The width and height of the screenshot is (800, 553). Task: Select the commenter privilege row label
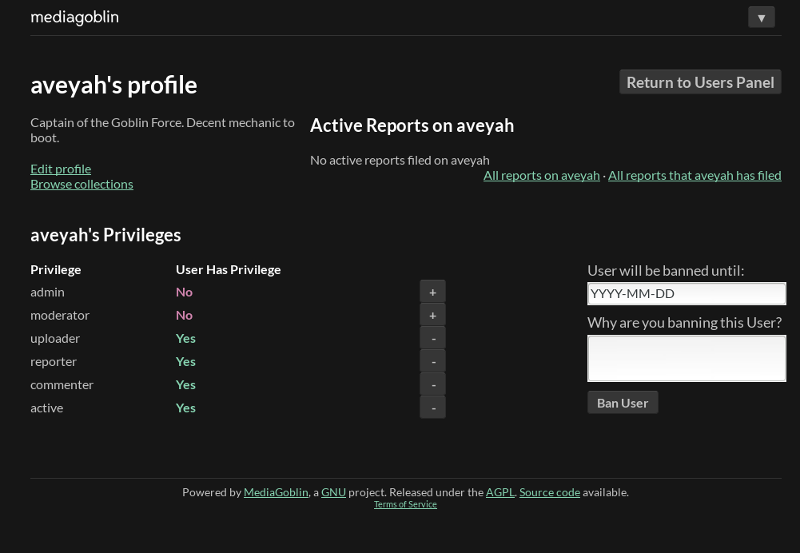pos(62,385)
